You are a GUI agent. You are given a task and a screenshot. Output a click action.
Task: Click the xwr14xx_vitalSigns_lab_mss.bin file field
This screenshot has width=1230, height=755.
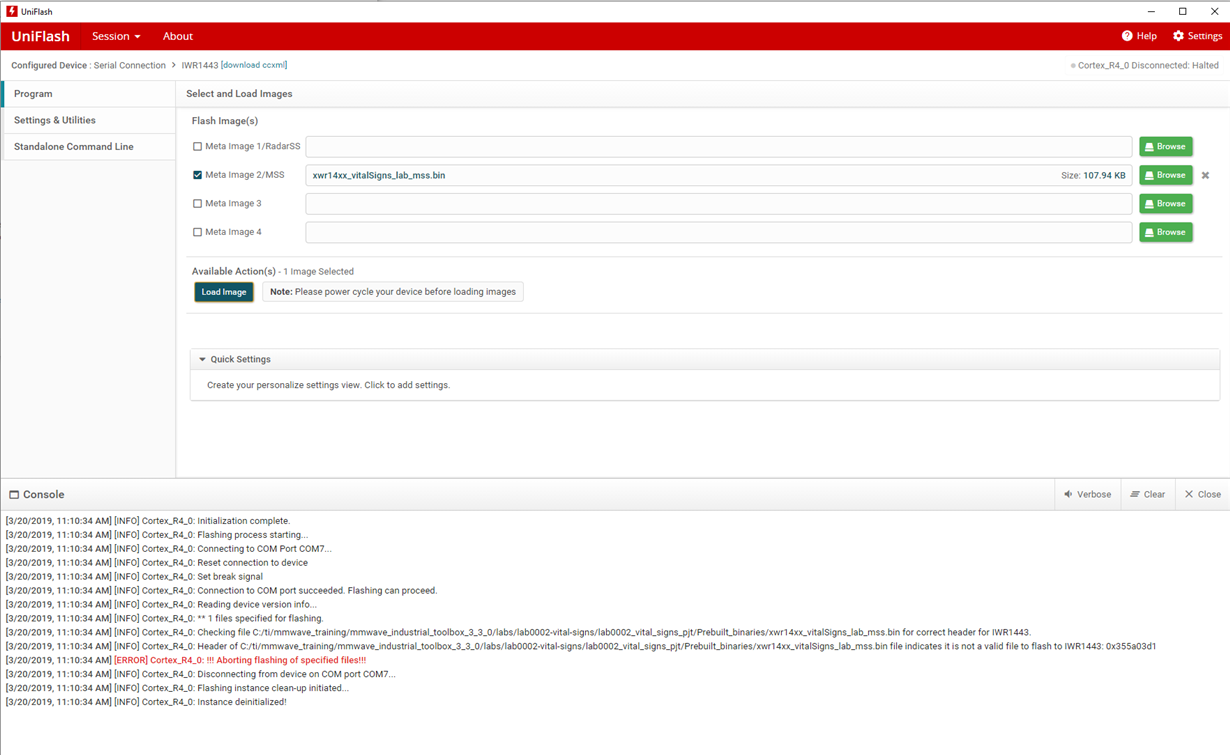719,175
